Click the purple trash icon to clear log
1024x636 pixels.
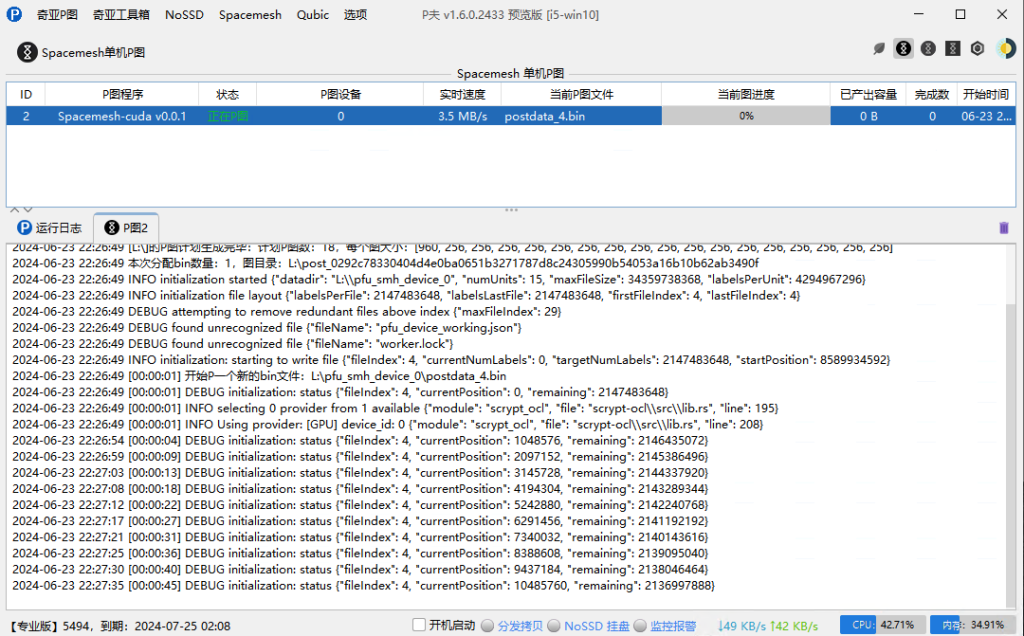tap(1004, 228)
